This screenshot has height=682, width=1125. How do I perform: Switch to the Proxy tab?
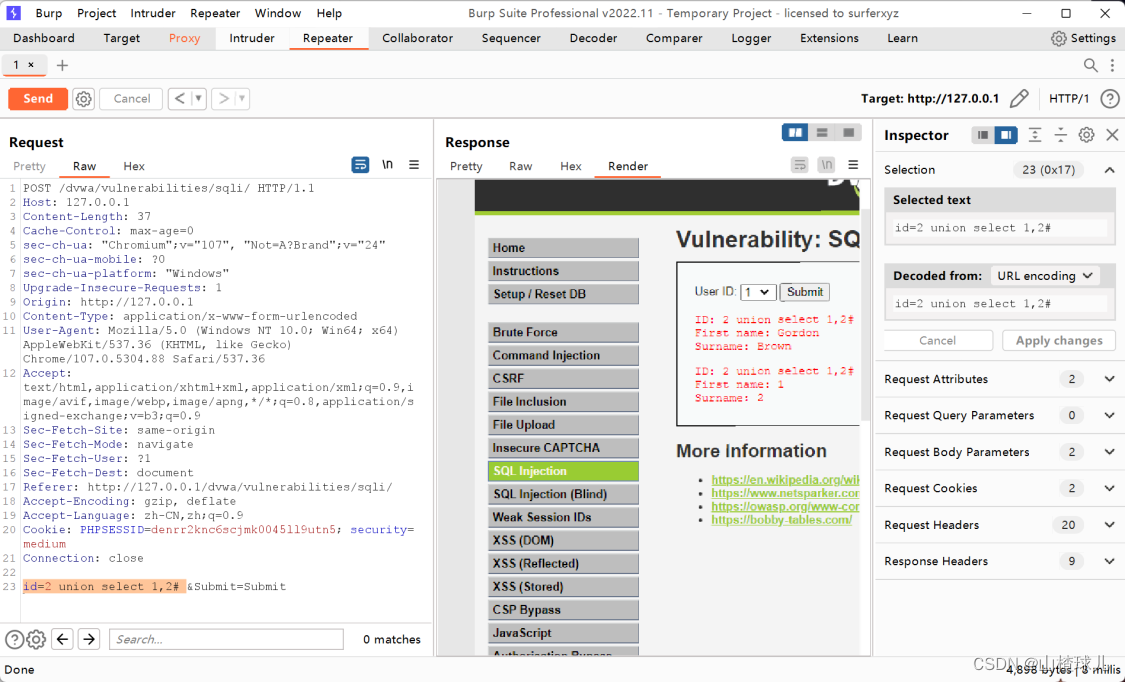click(184, 39)
